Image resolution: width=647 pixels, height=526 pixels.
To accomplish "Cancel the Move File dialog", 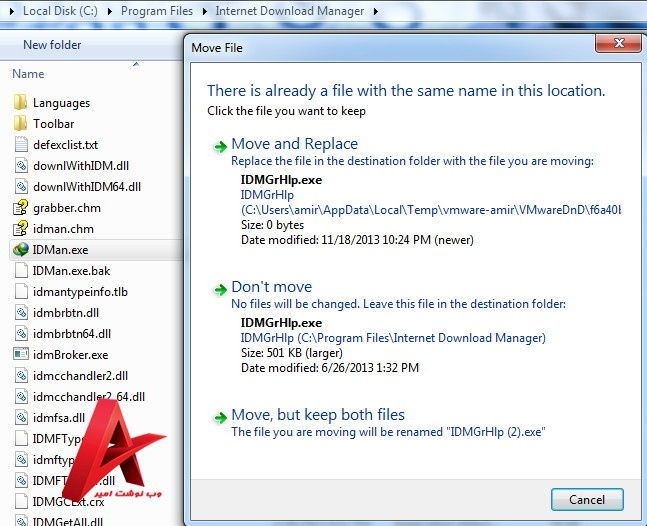I will (x=587, y=500).
